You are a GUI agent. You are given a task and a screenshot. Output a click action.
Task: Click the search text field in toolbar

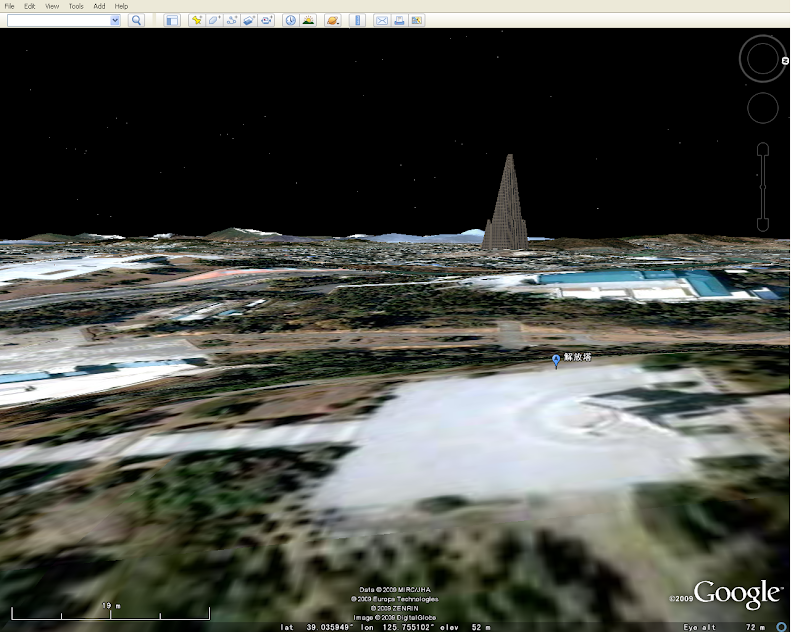[59, 20]
